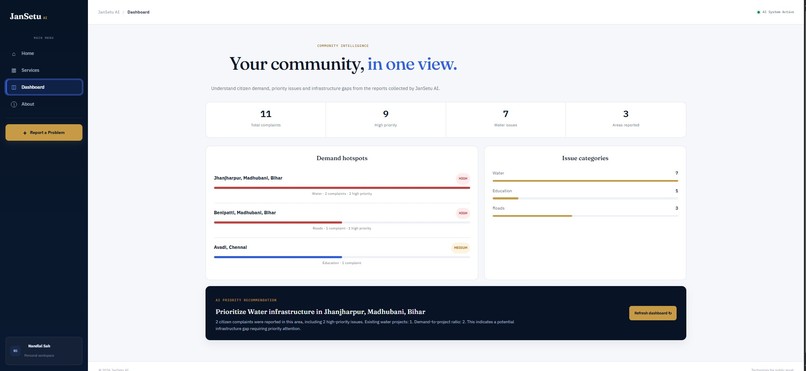Click the 'Demand hotspots' heading
Screen dimensions: 806x371
342,158
